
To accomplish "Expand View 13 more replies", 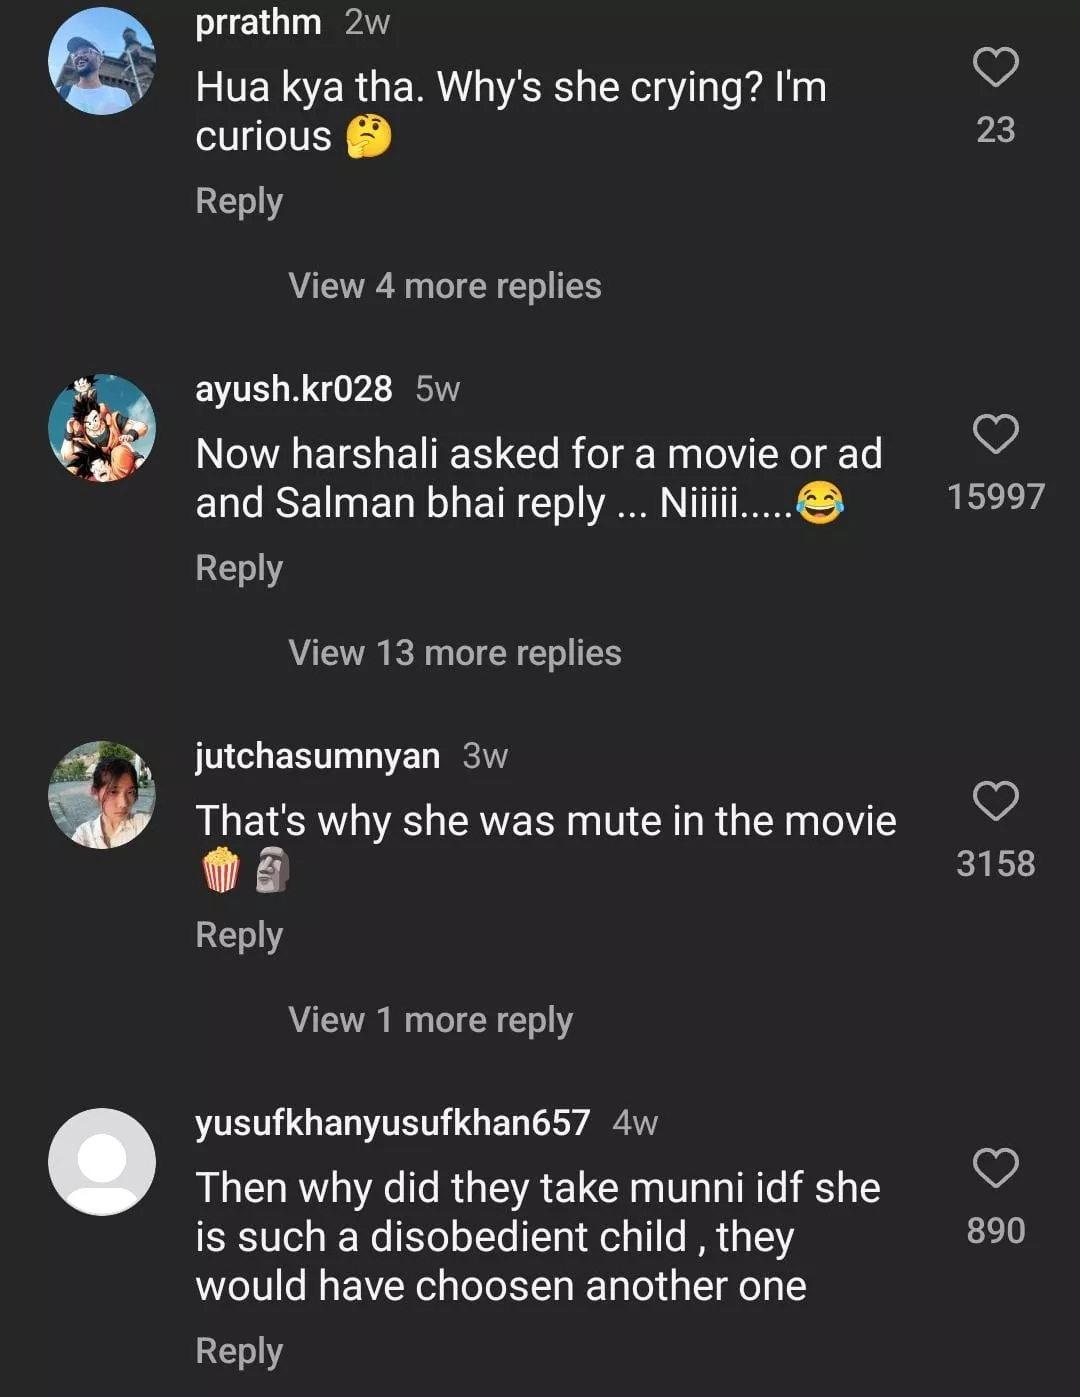I will click(x=455, y=653).
